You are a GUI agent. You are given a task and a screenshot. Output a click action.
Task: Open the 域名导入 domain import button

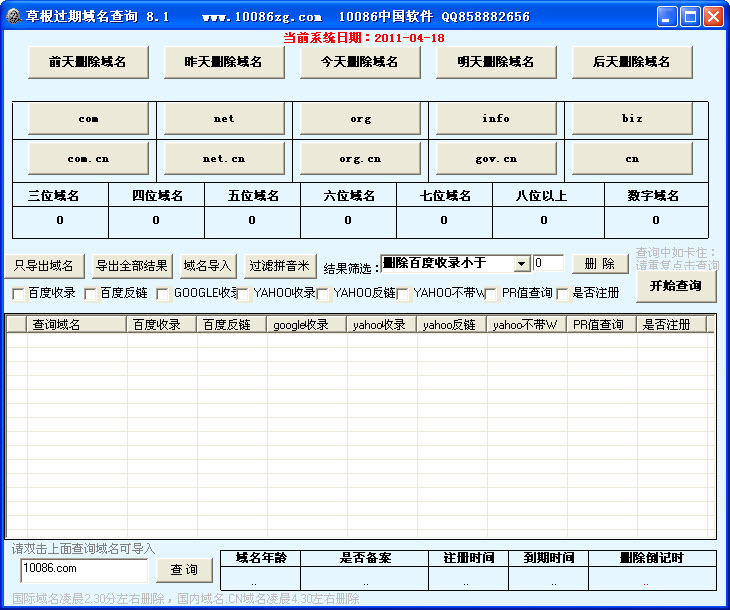click(207, 266)
